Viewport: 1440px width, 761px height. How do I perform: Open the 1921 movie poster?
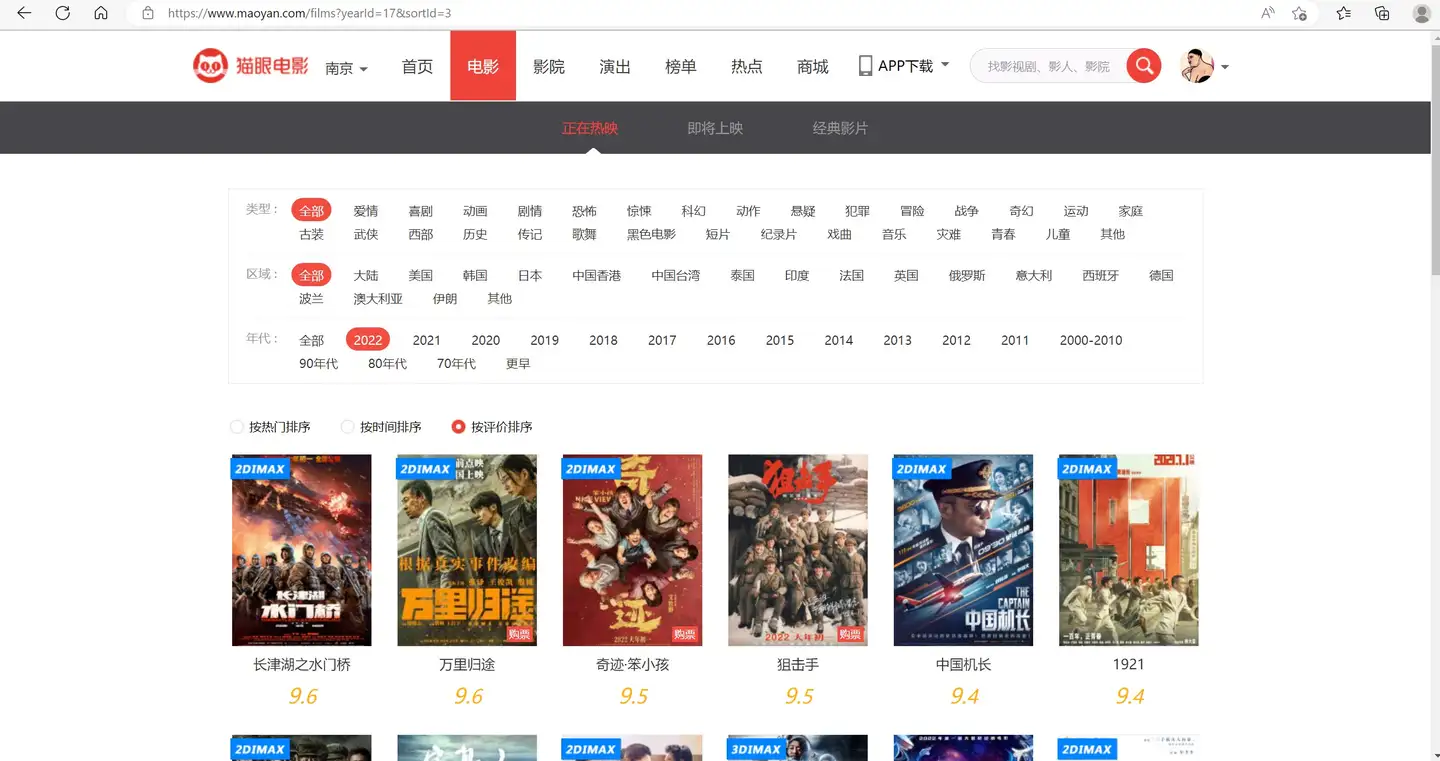[1129, 550]
